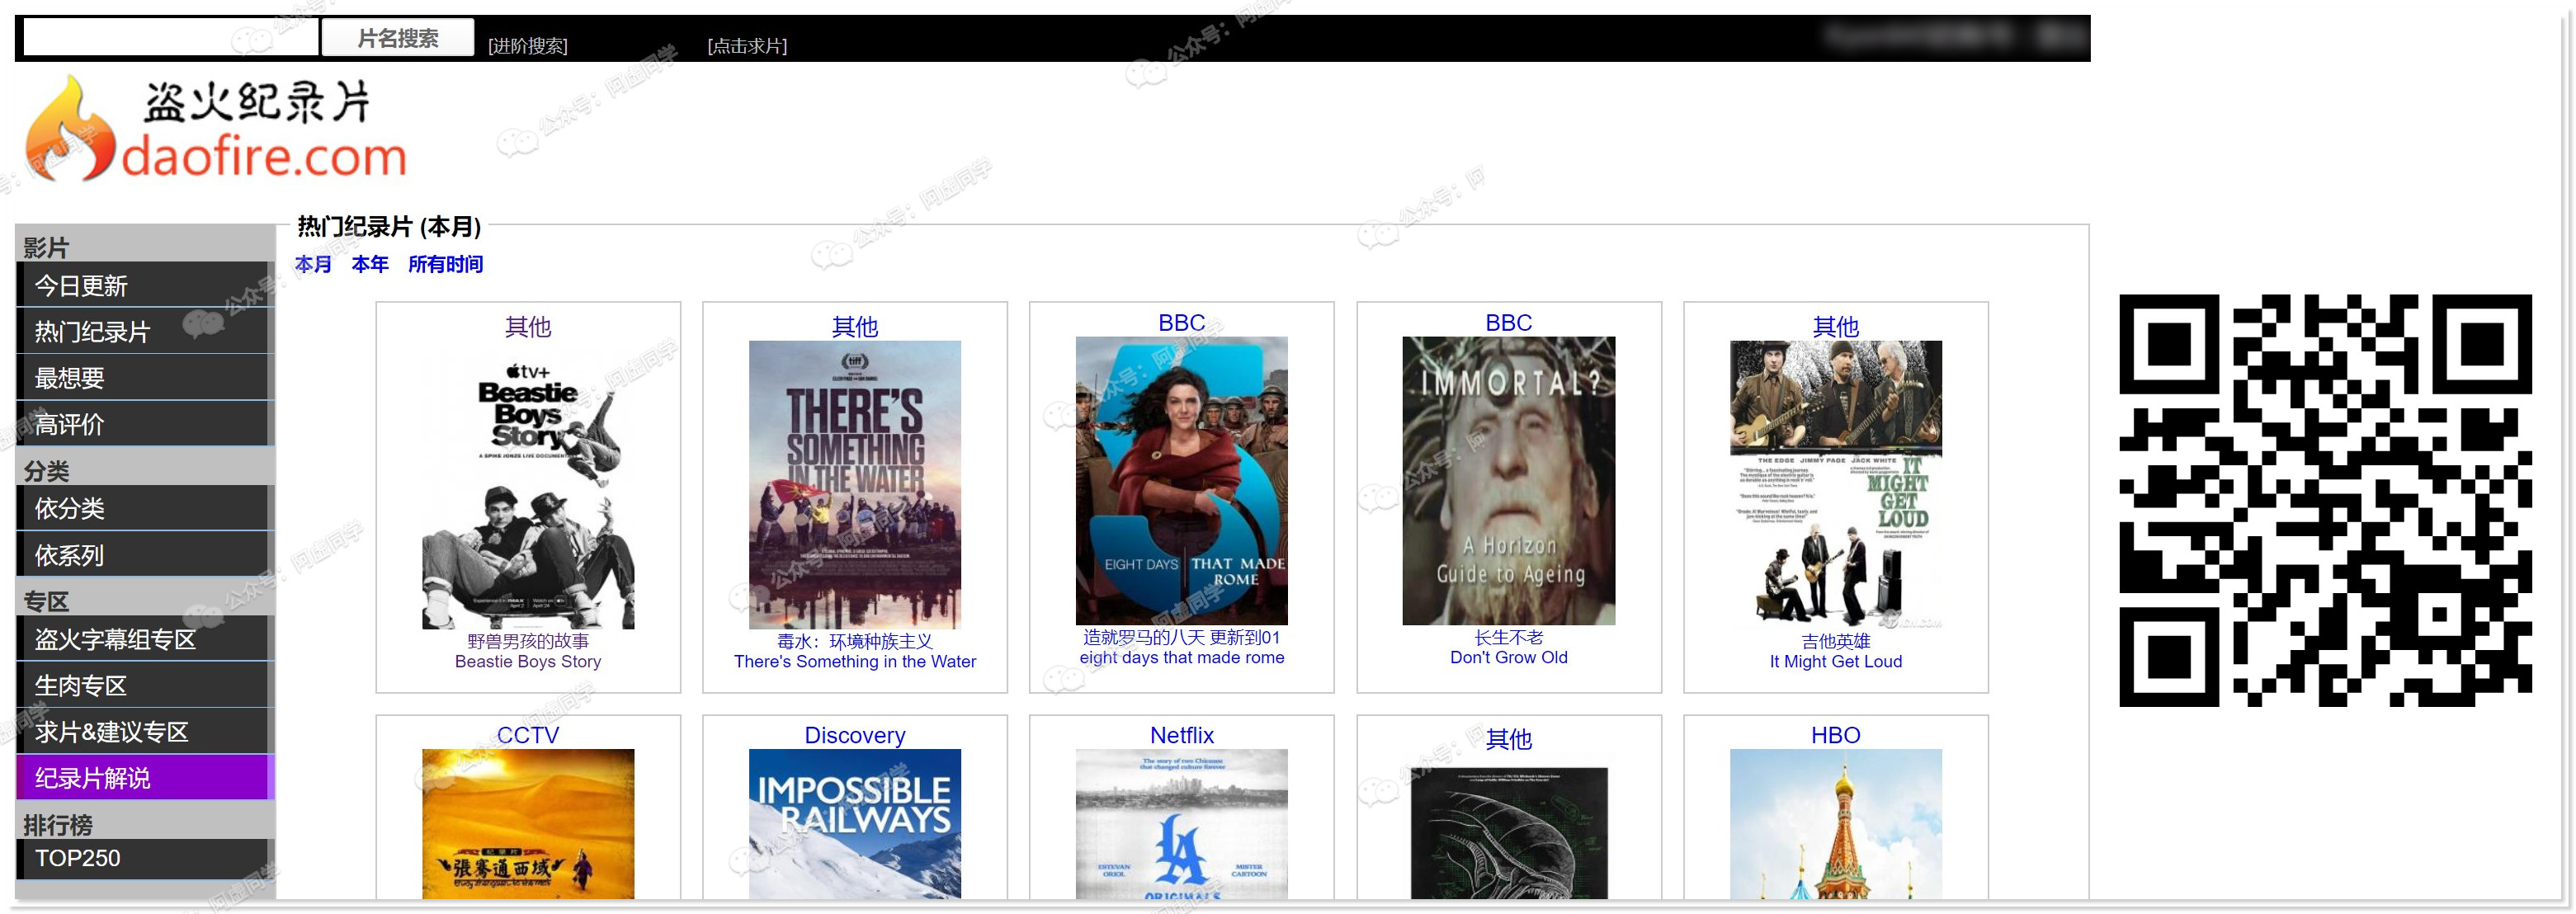Image resolution: width=2576 pixels, height=914 pixels.
Task: Switch to the 所有时间 filter
Action: (445, 264)
